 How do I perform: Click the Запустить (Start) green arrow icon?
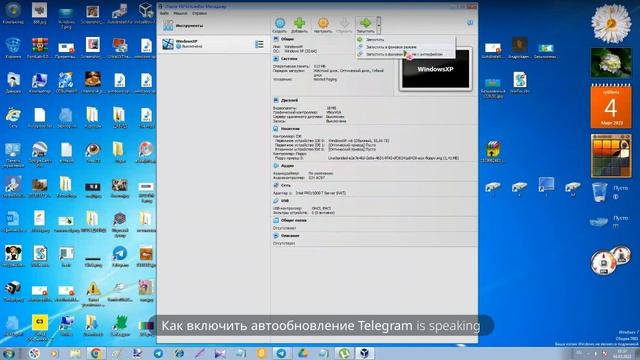(x=365, y=24)
